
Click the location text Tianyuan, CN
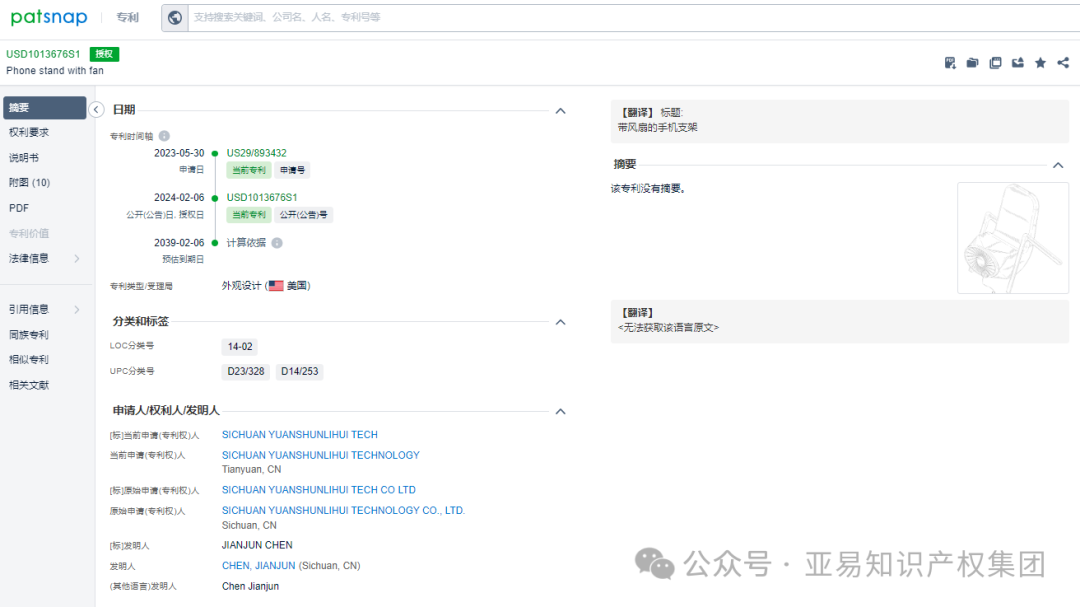coord(251,469)
